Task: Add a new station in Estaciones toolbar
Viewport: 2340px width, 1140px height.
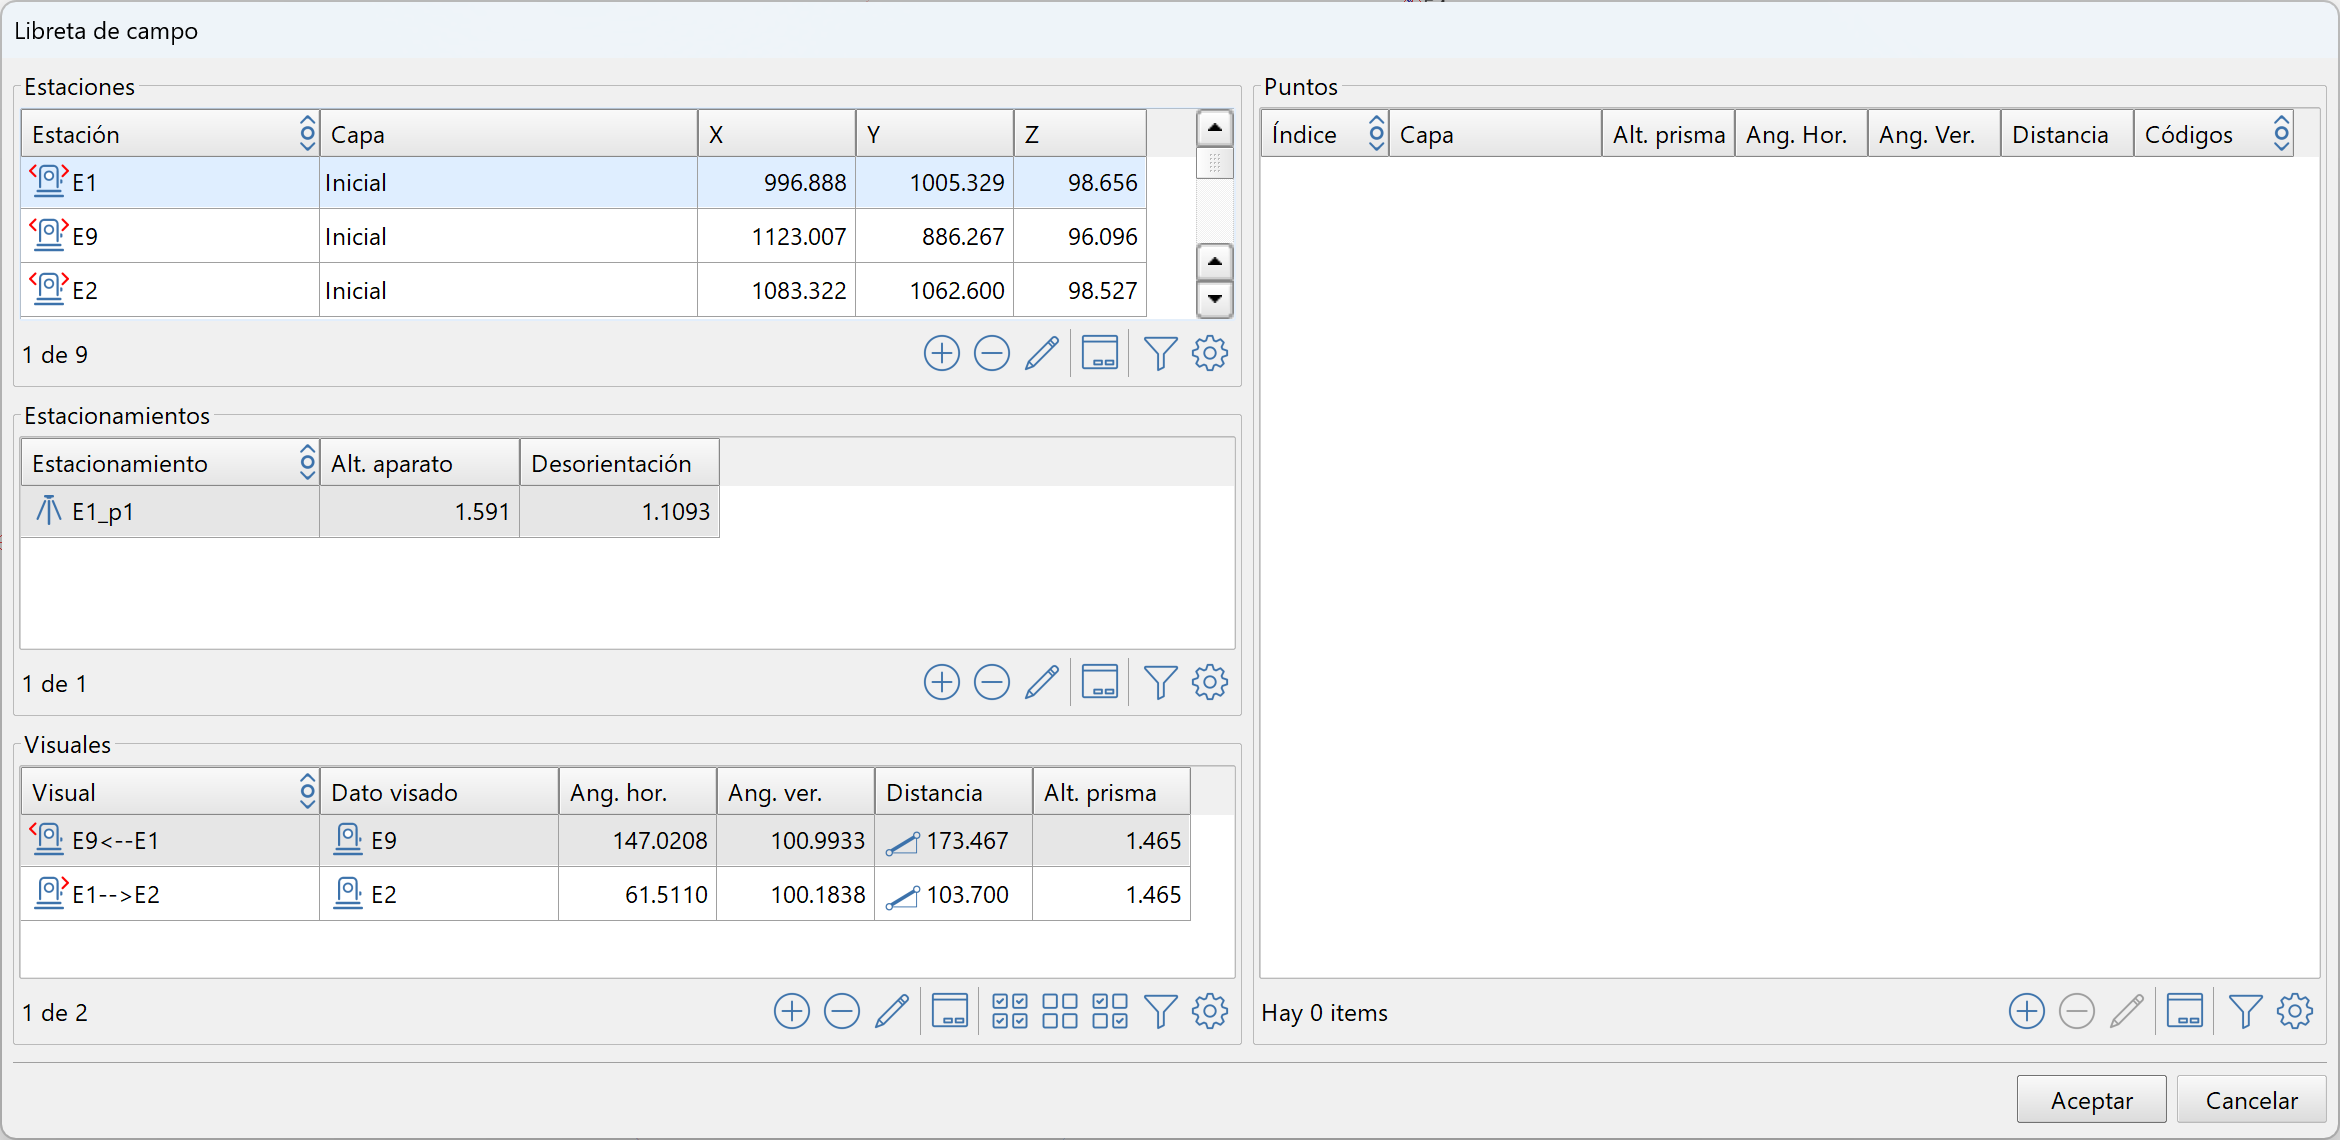Action: 941,353
